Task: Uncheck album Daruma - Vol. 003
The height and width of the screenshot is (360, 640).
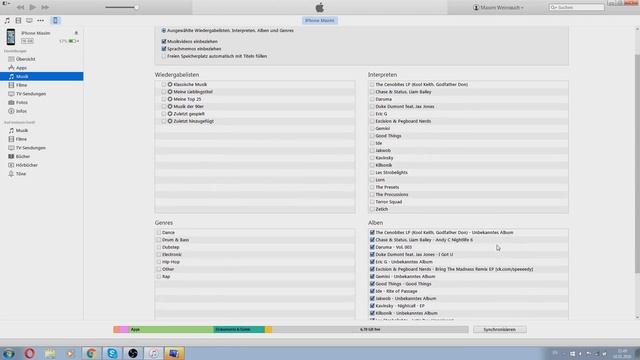Action: pos(372,247)
